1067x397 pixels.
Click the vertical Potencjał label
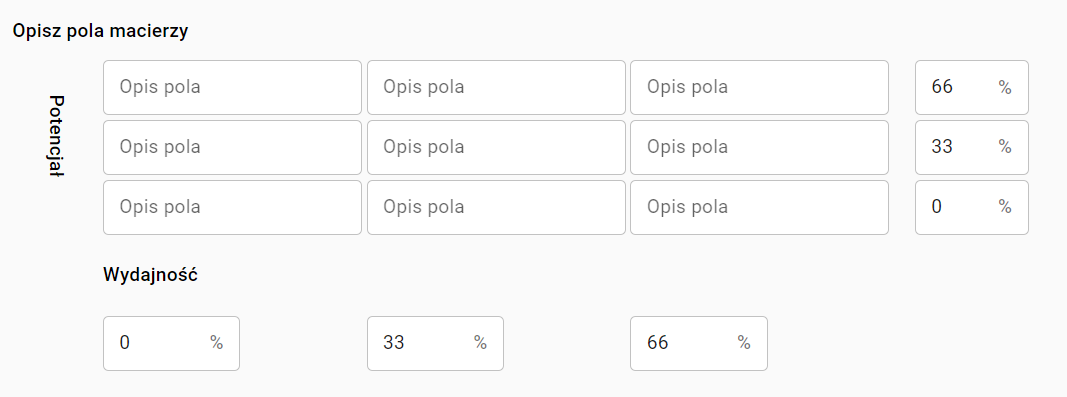[56, 136]
